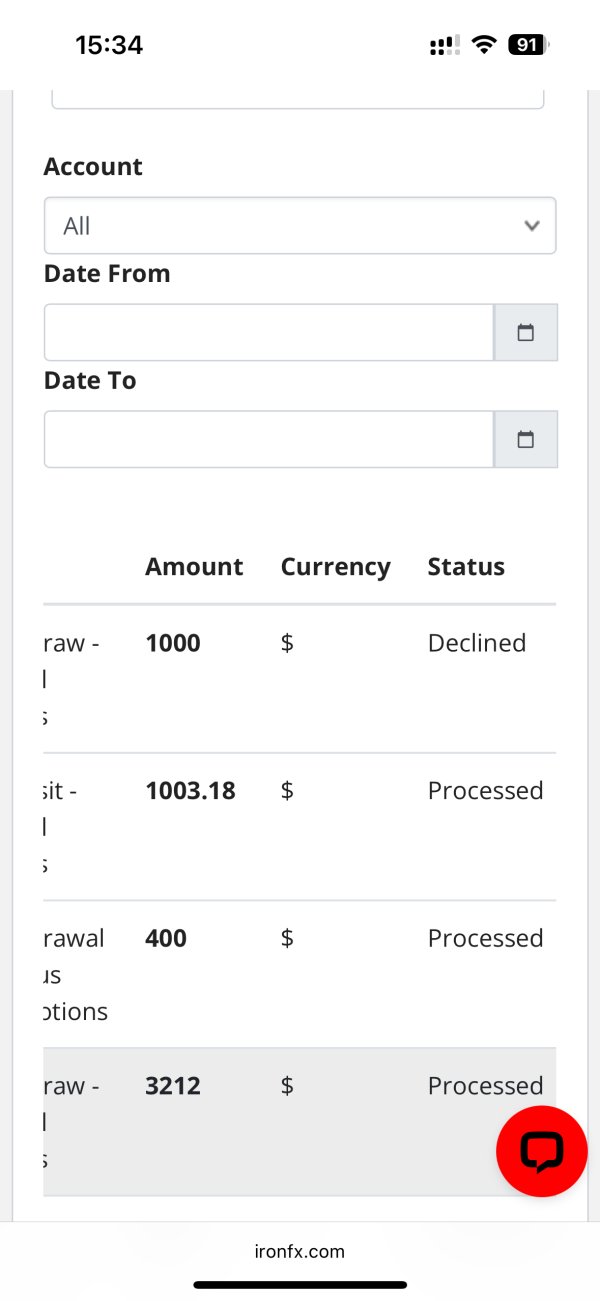Sort by the Amount column header
The image size is (600, 1301).
[194, 567]
